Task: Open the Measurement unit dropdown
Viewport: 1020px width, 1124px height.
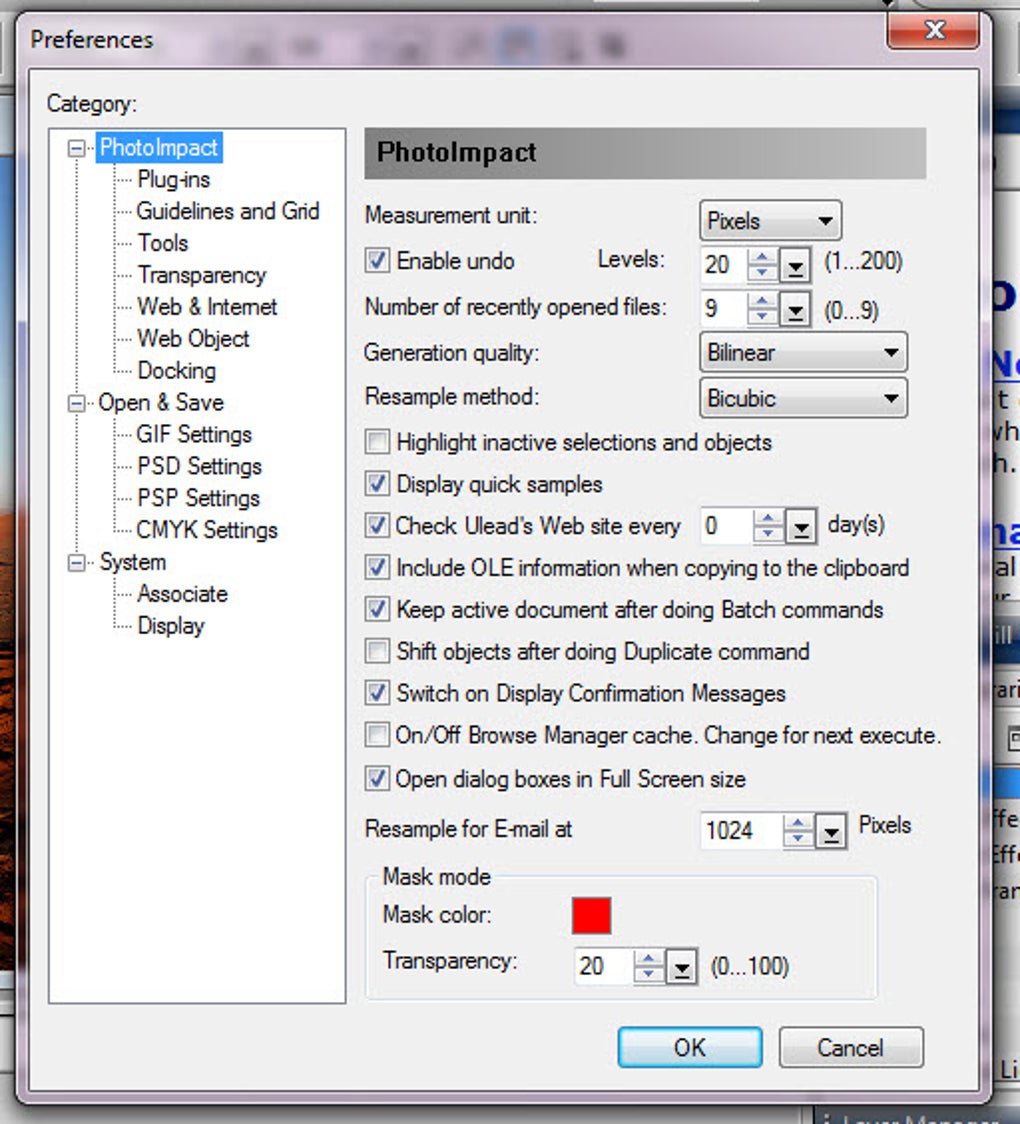Action: click(770, 221)
